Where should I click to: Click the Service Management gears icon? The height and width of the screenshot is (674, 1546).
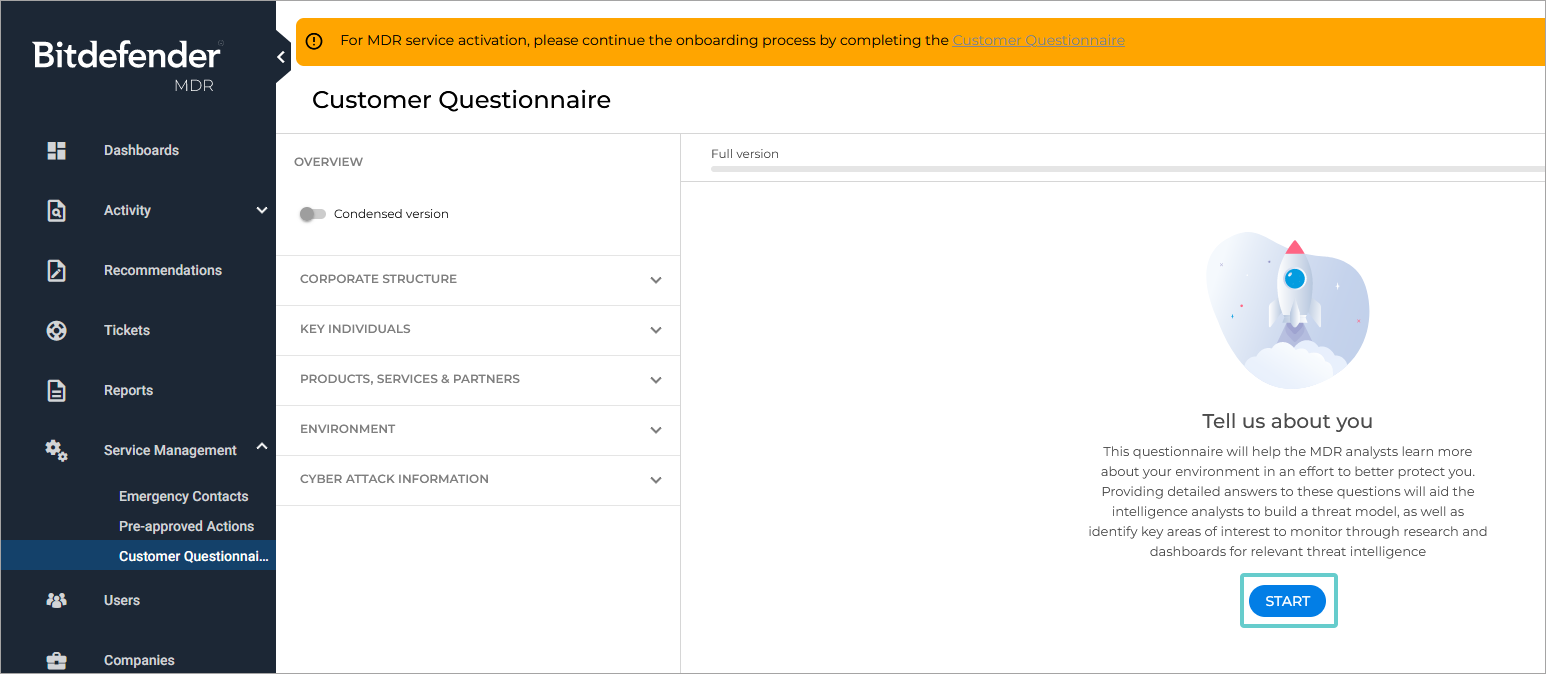pyautogui.click(x=57, y=451)
